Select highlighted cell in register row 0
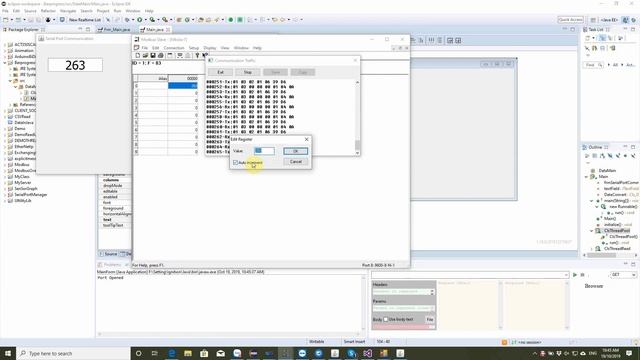Viewport: 640px width, 360px height. point(183,86)
